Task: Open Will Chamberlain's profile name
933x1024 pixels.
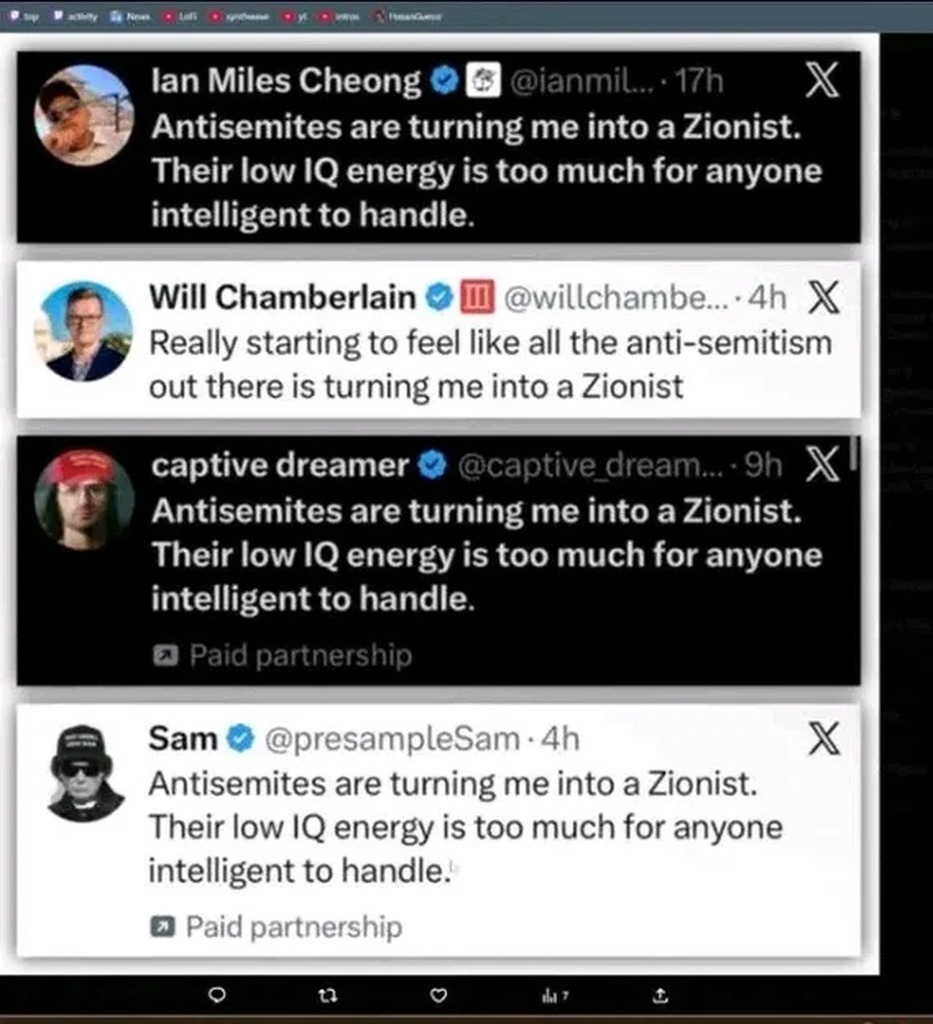Action: point(283,297)
